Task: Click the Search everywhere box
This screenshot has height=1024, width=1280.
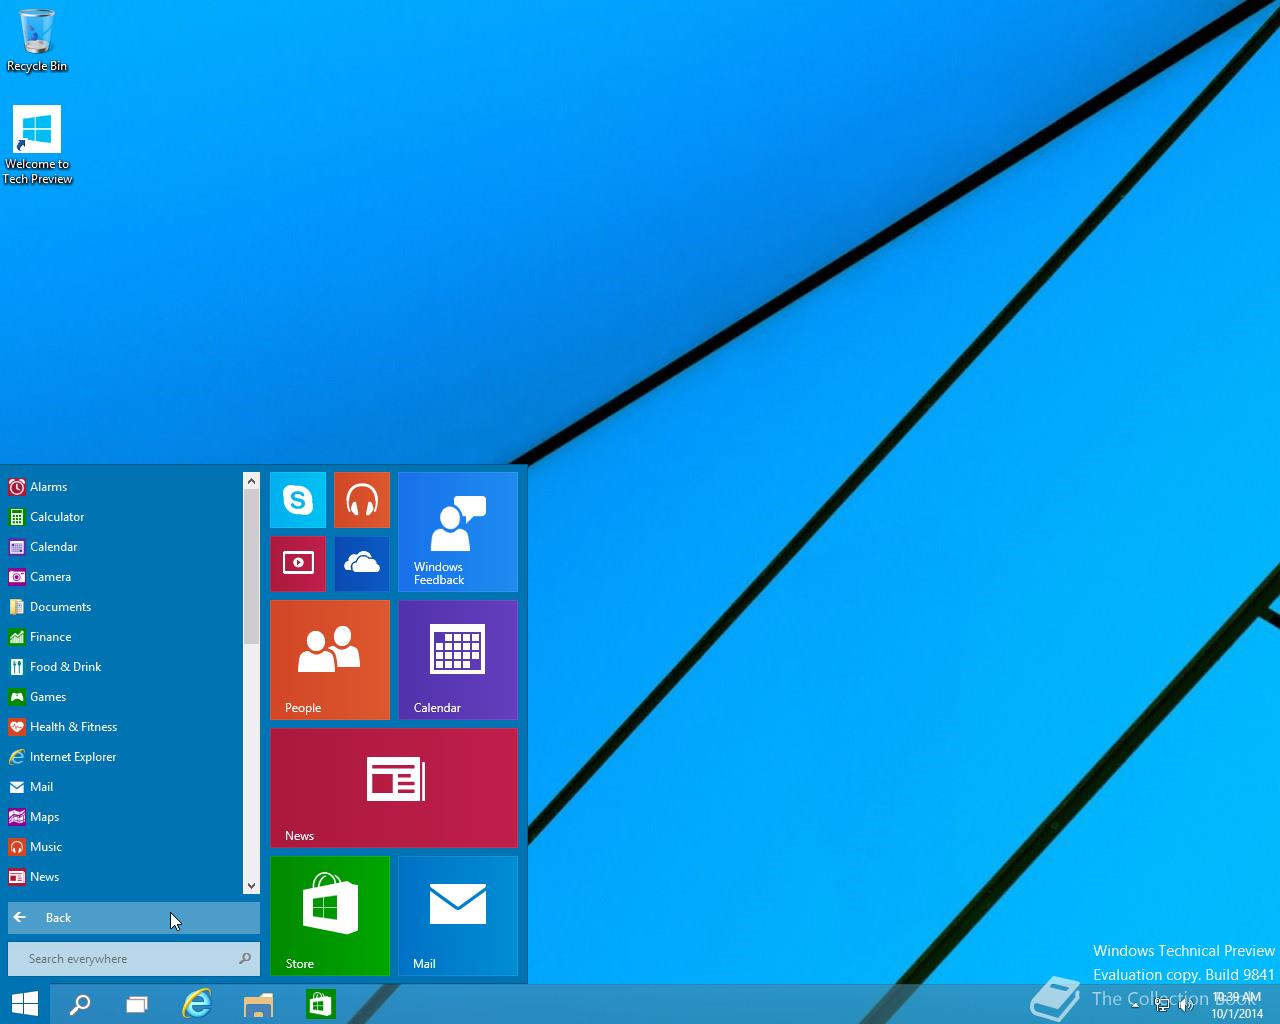Action: tap(134, 959)
